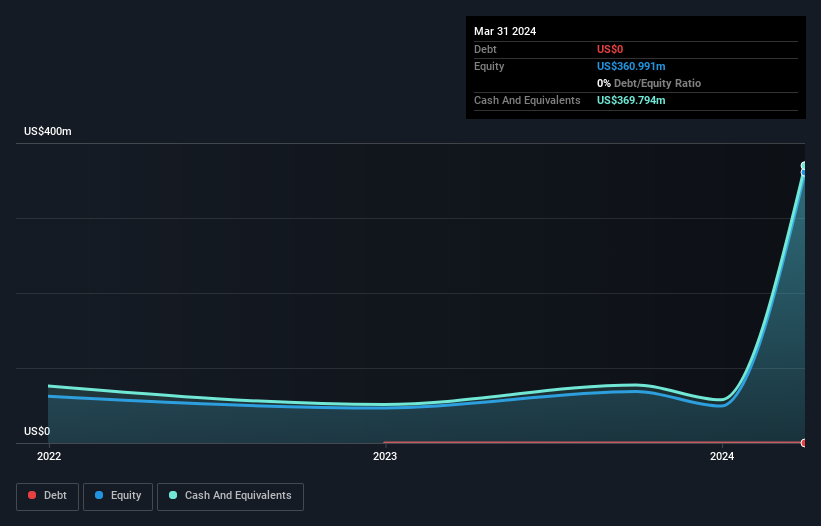821x526 pixels.
Task: Click the teal Cash And Equivalents dot
Action: click(x=173, y=495)
